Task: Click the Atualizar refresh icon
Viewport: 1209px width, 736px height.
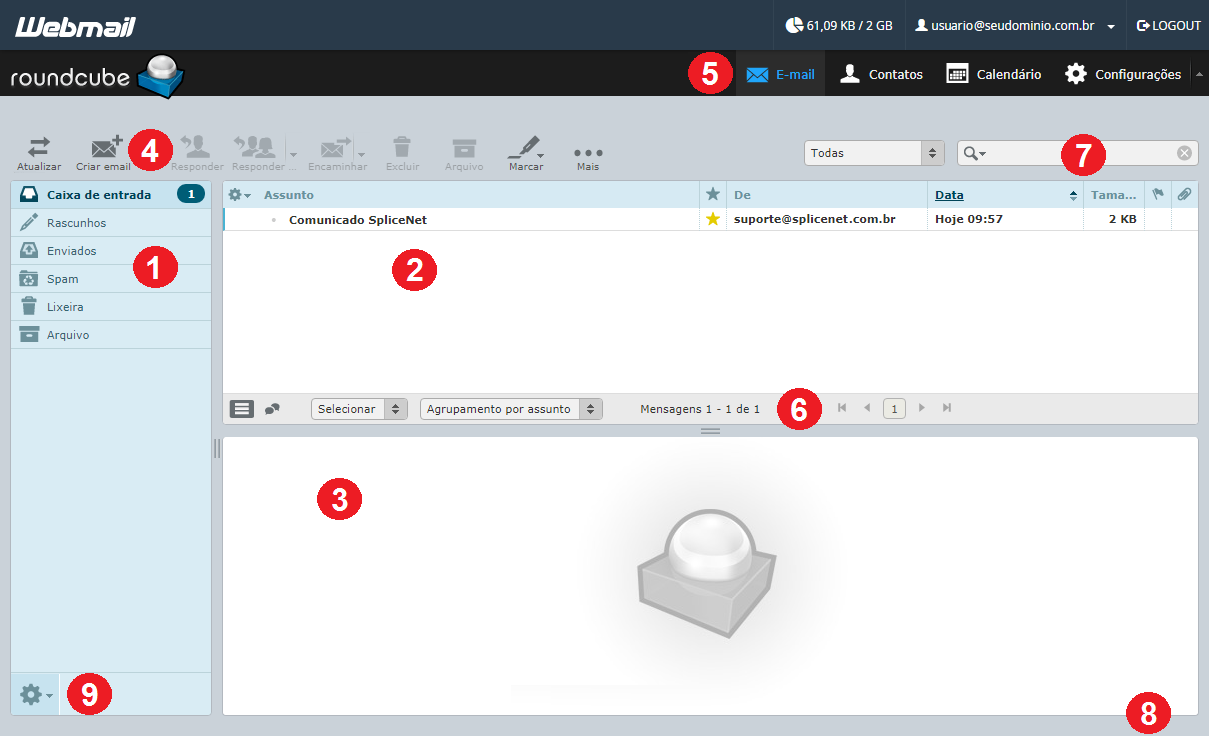Action: click(x=38, y=148)
